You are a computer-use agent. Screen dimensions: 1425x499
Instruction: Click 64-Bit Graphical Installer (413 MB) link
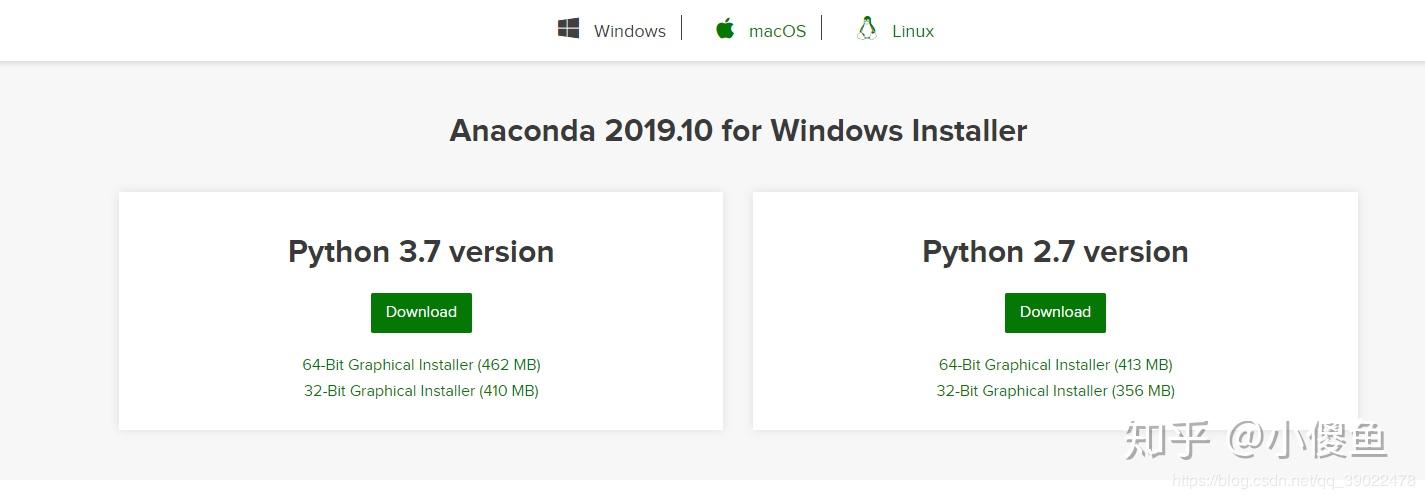1055,365
